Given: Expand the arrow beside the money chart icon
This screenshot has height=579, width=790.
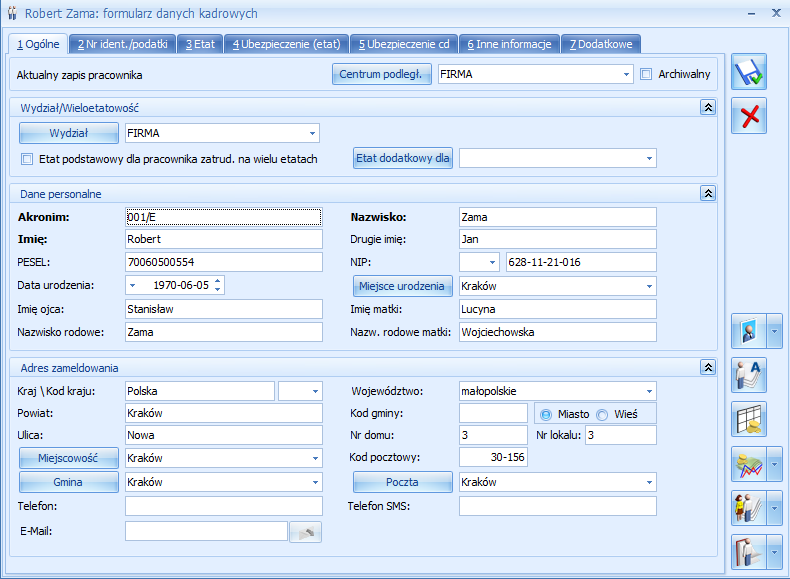Looking at the screenshot, I should 774,464.
